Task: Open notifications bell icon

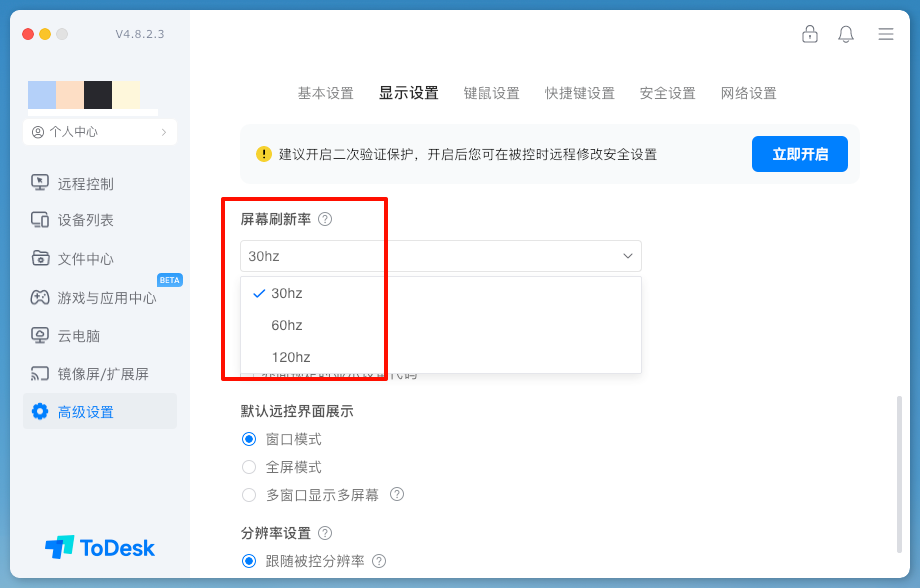Action: pos(846,34)
